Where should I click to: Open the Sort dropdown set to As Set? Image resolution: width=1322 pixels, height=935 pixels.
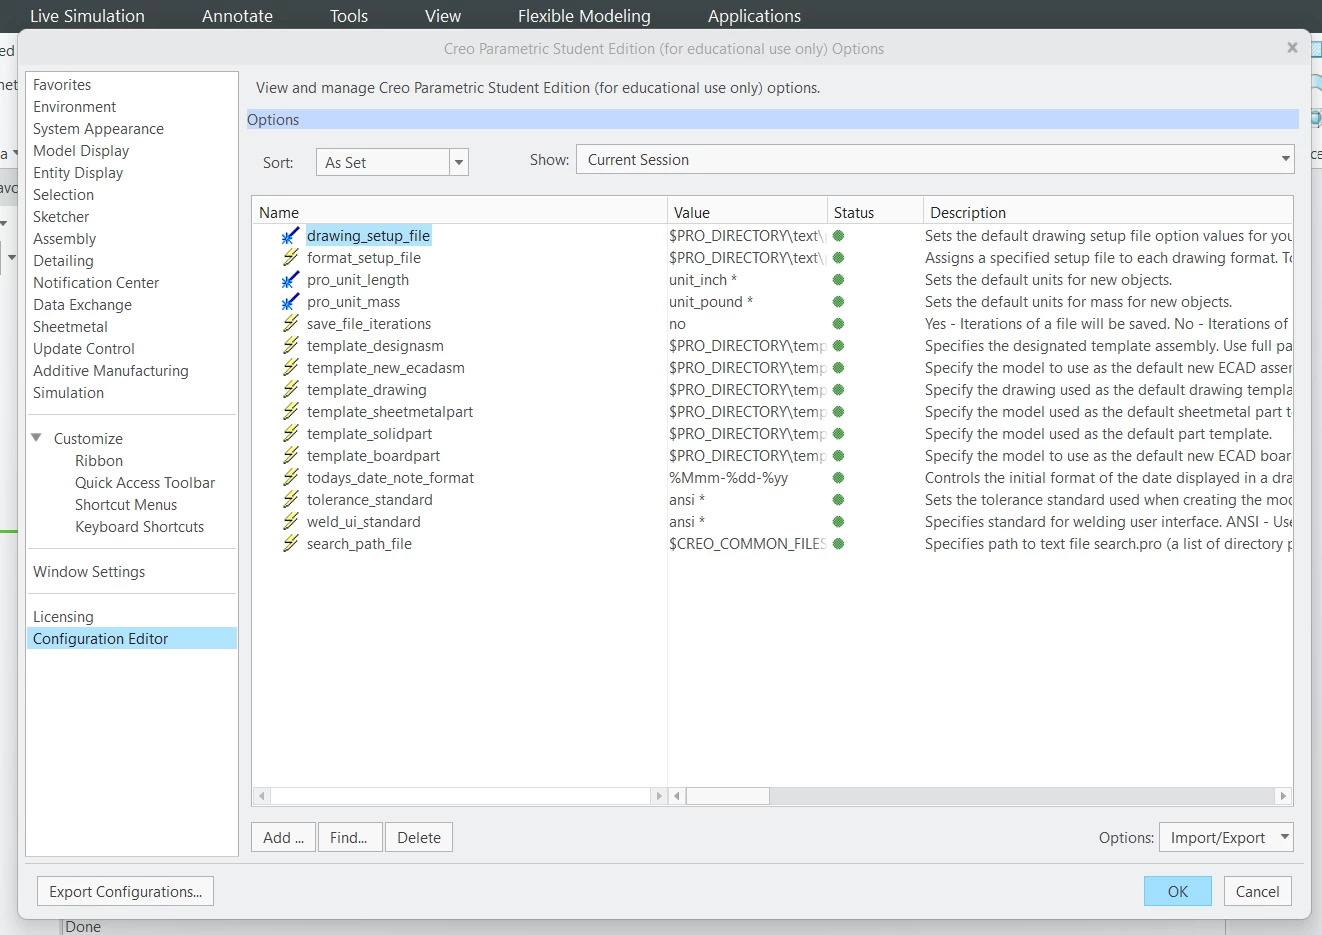392,162
